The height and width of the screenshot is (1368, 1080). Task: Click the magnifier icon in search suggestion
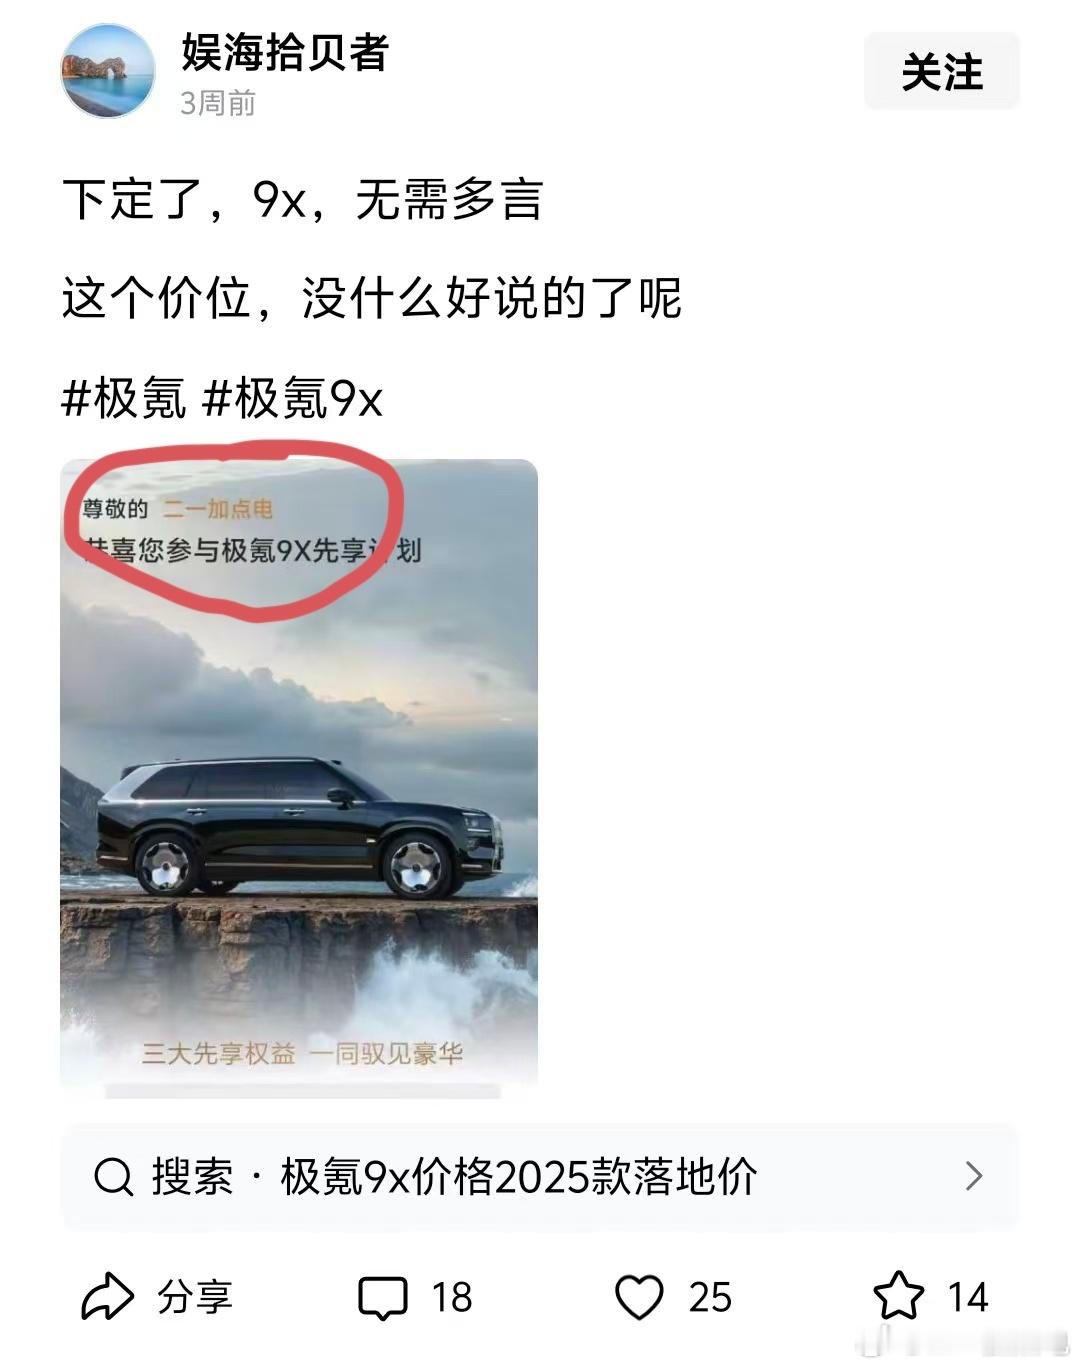pos(113,1176)
